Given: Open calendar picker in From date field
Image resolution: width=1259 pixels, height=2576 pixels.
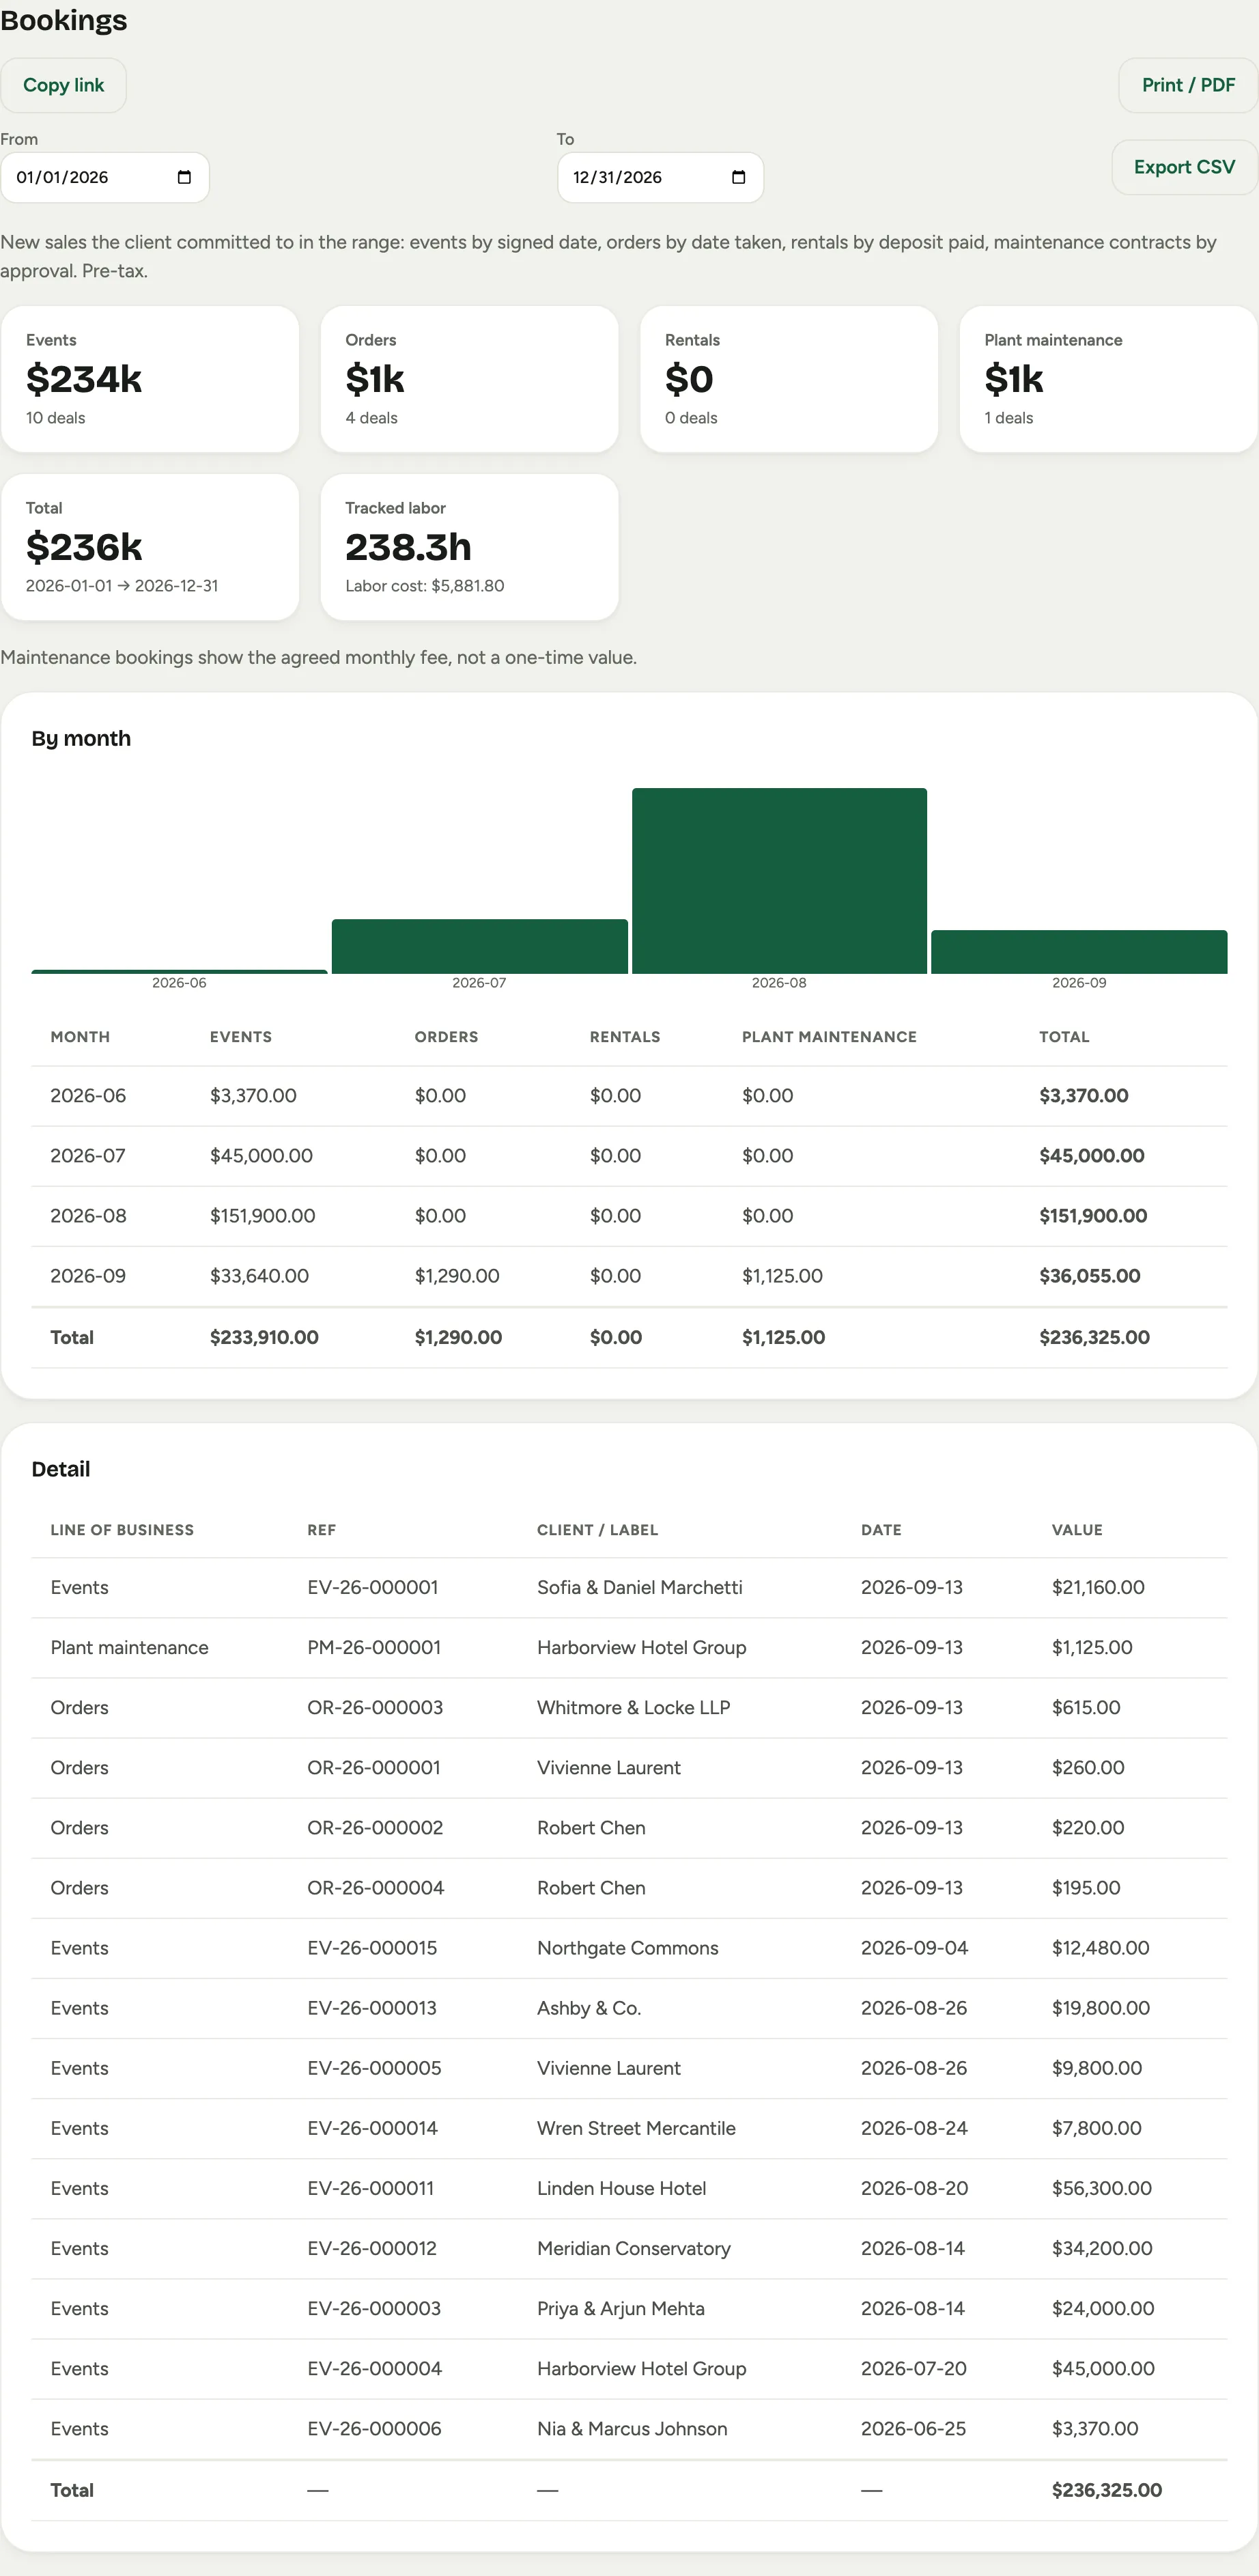Looking at the screenshot, I should (x=184, y=177).
